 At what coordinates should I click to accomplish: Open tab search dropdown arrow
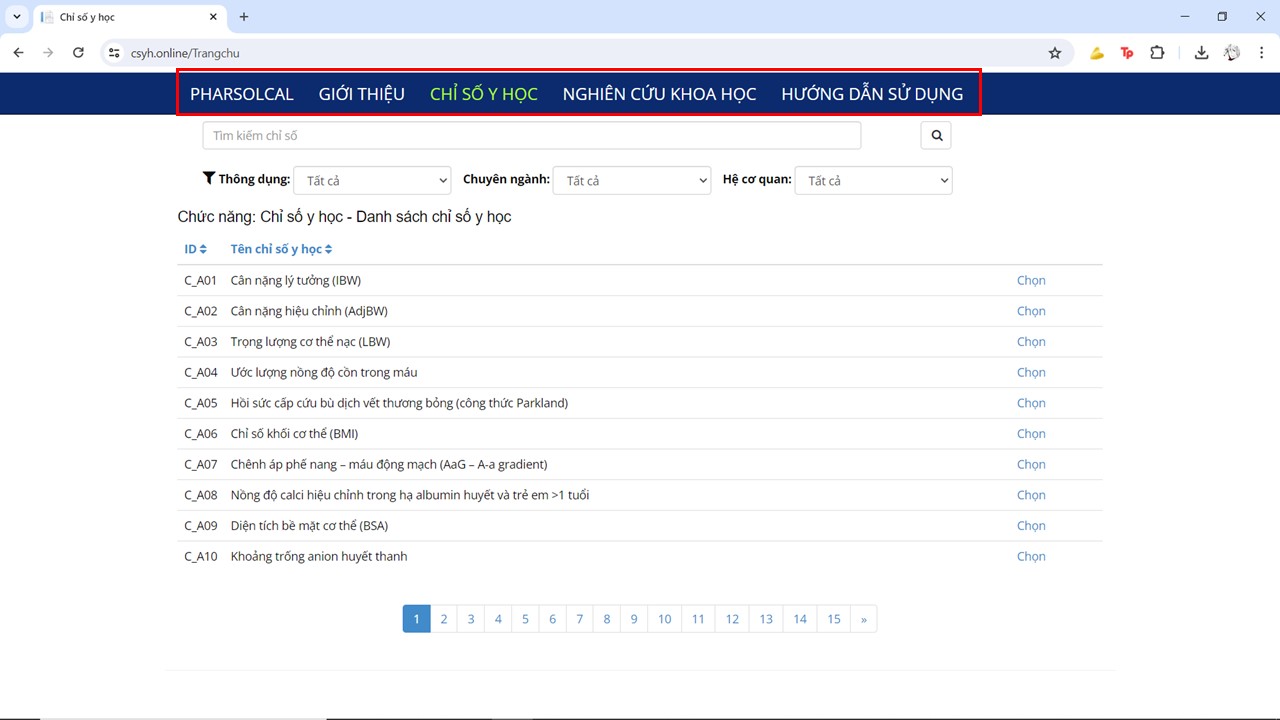[x=17, y=17]
